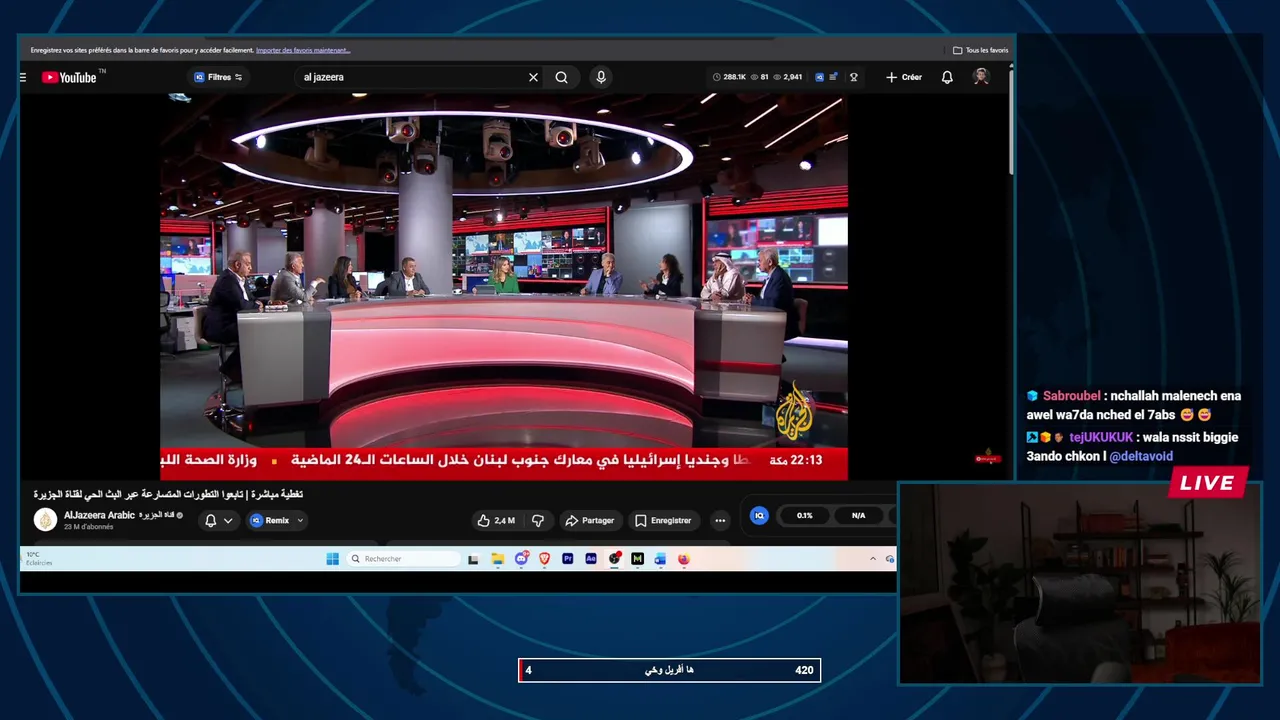The image size is (1280, 720).
Task: Click the N/A vidIQ pill
Action: 858,515
